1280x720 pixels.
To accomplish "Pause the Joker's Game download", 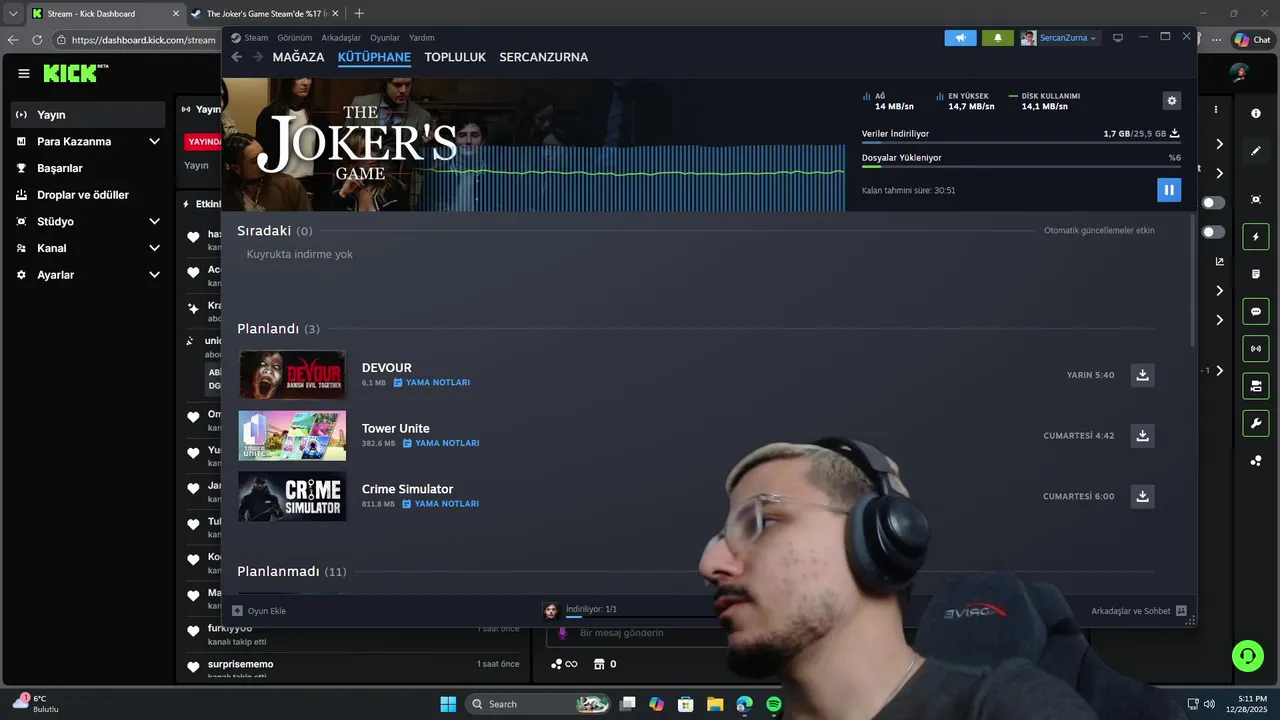I will click(x=1169, y=190).
